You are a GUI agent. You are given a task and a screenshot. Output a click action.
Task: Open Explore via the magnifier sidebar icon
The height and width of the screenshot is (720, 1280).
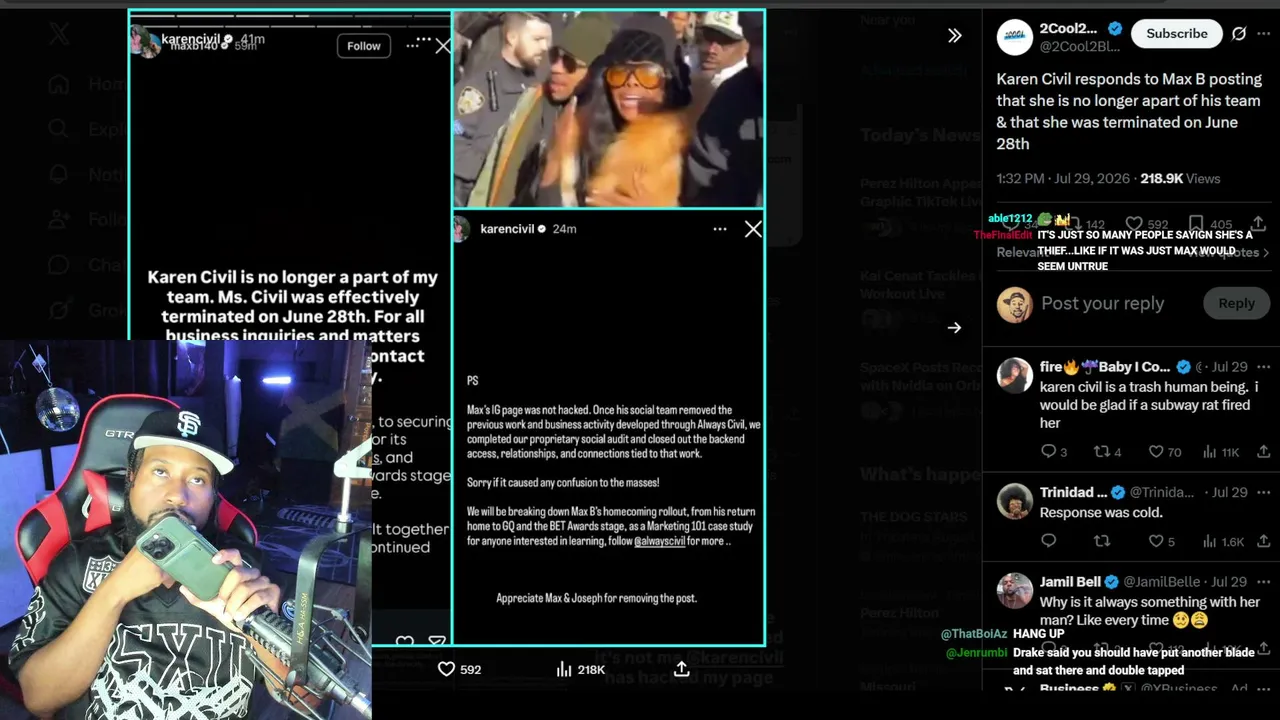pyautogui.click(x=59, y=129)
